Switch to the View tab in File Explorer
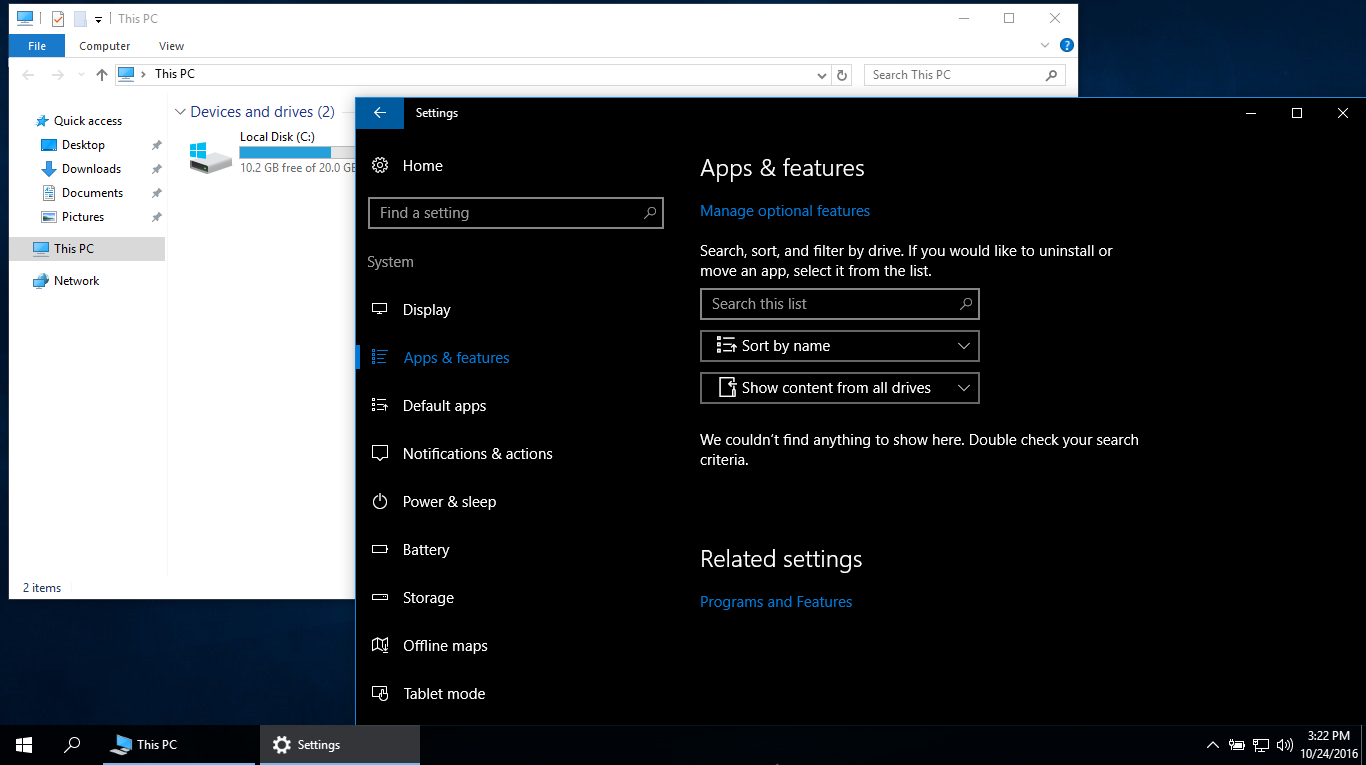The width and height of the screenshot is (1366, 765). tap(171, 46)
